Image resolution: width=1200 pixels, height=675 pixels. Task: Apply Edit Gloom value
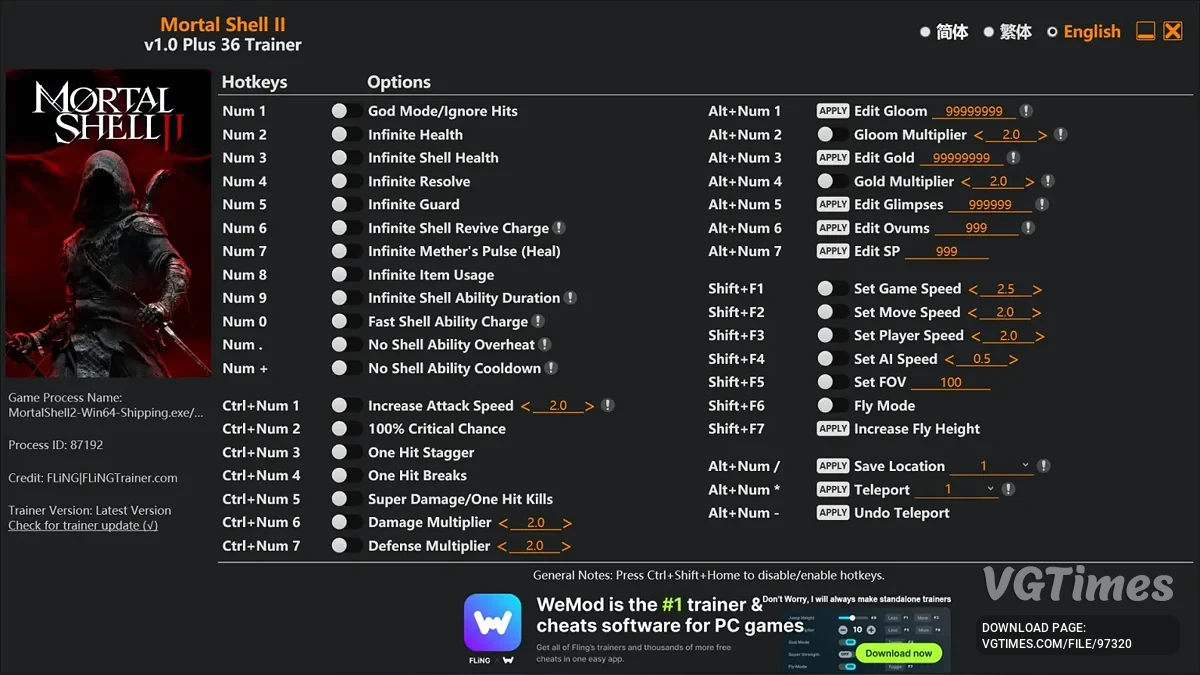point(833,111)
